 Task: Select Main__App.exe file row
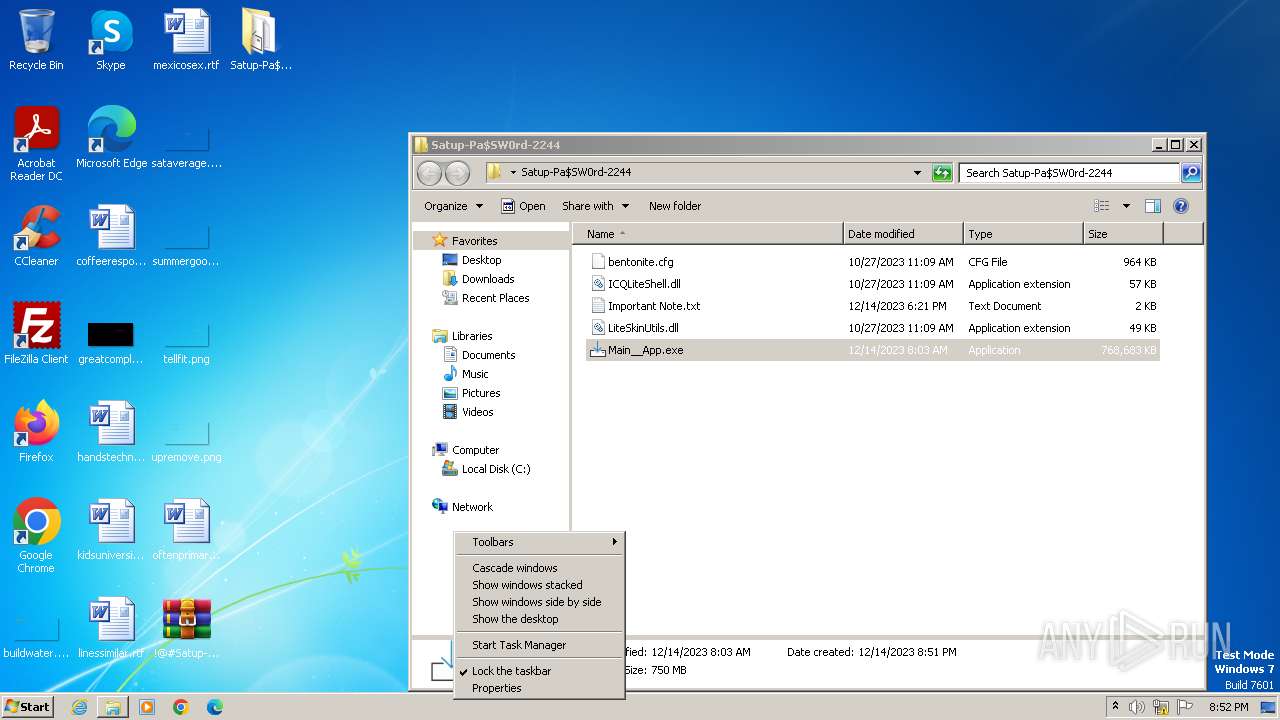[873, 350]
